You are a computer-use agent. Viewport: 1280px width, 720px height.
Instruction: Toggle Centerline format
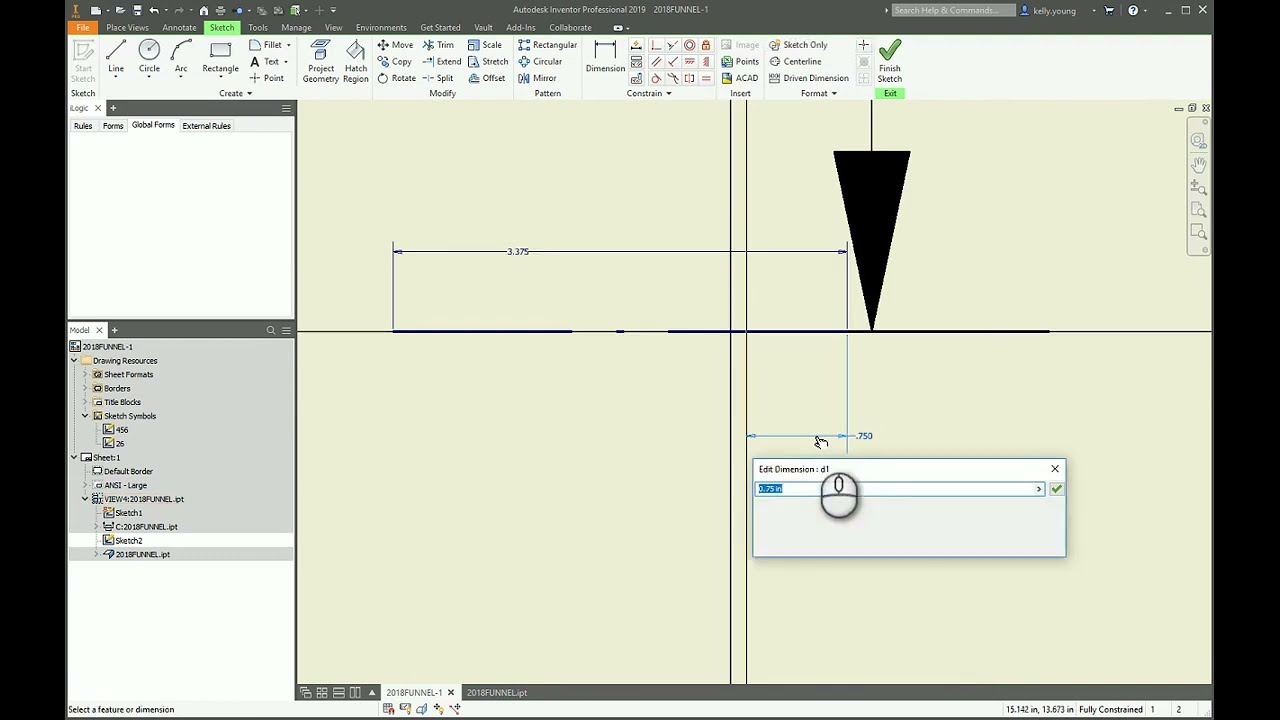click(795, 61)
